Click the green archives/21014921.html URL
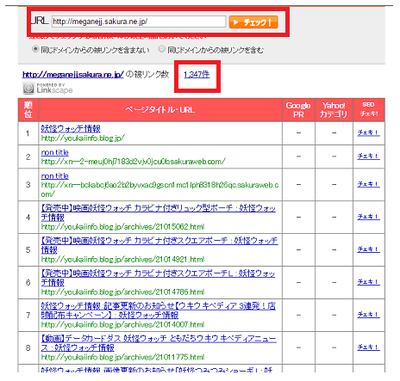 point(123,259)
